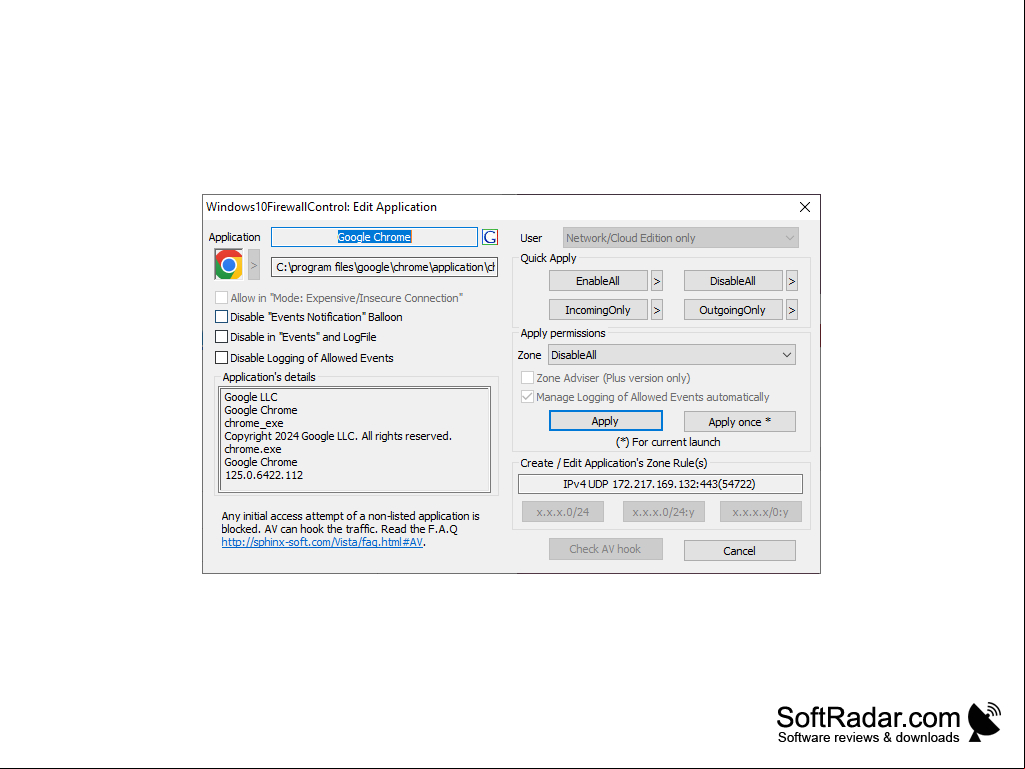The width and height of the screenshot is (1025, 769).
Task: Toggle Zone Adviser (Plus version only) checkbox
Action: [x=527, y=377]
